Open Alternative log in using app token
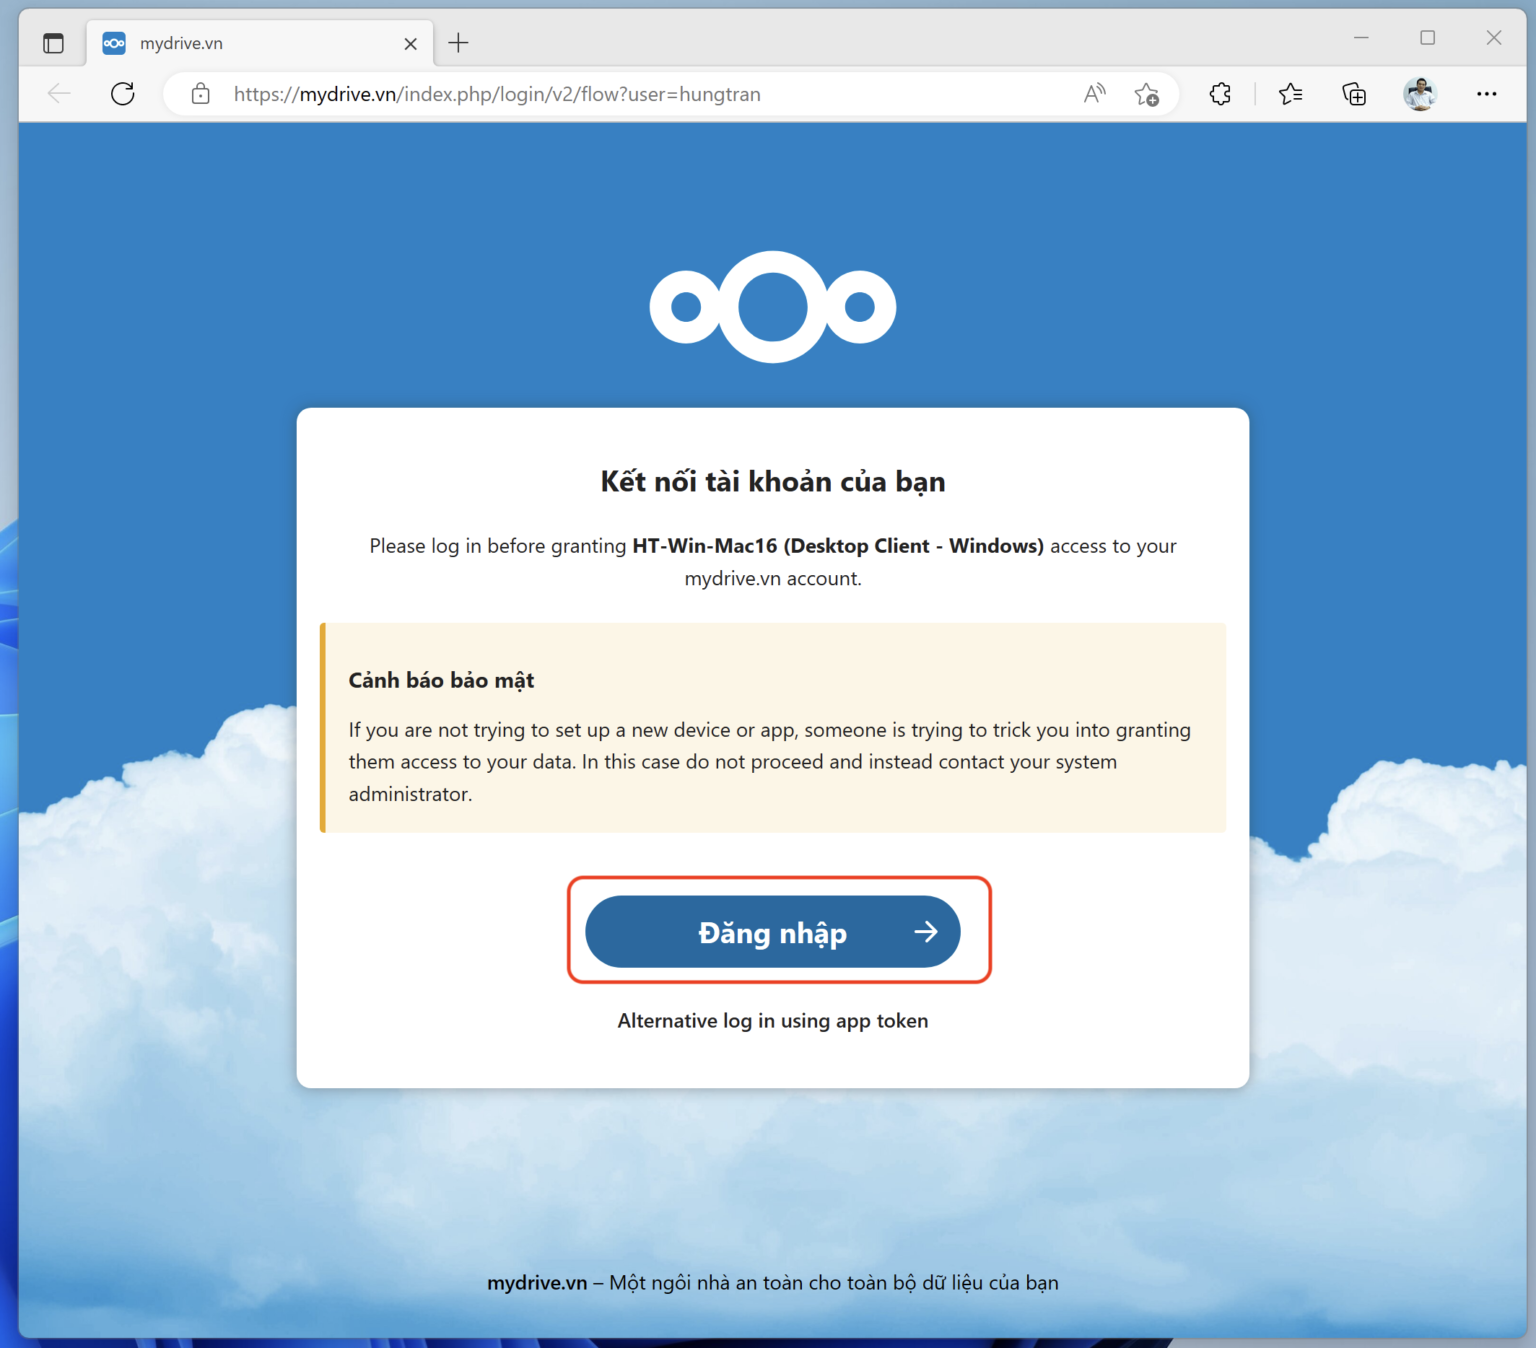This screenshot has width=1536, height=1348. [x=772, y=1020]
